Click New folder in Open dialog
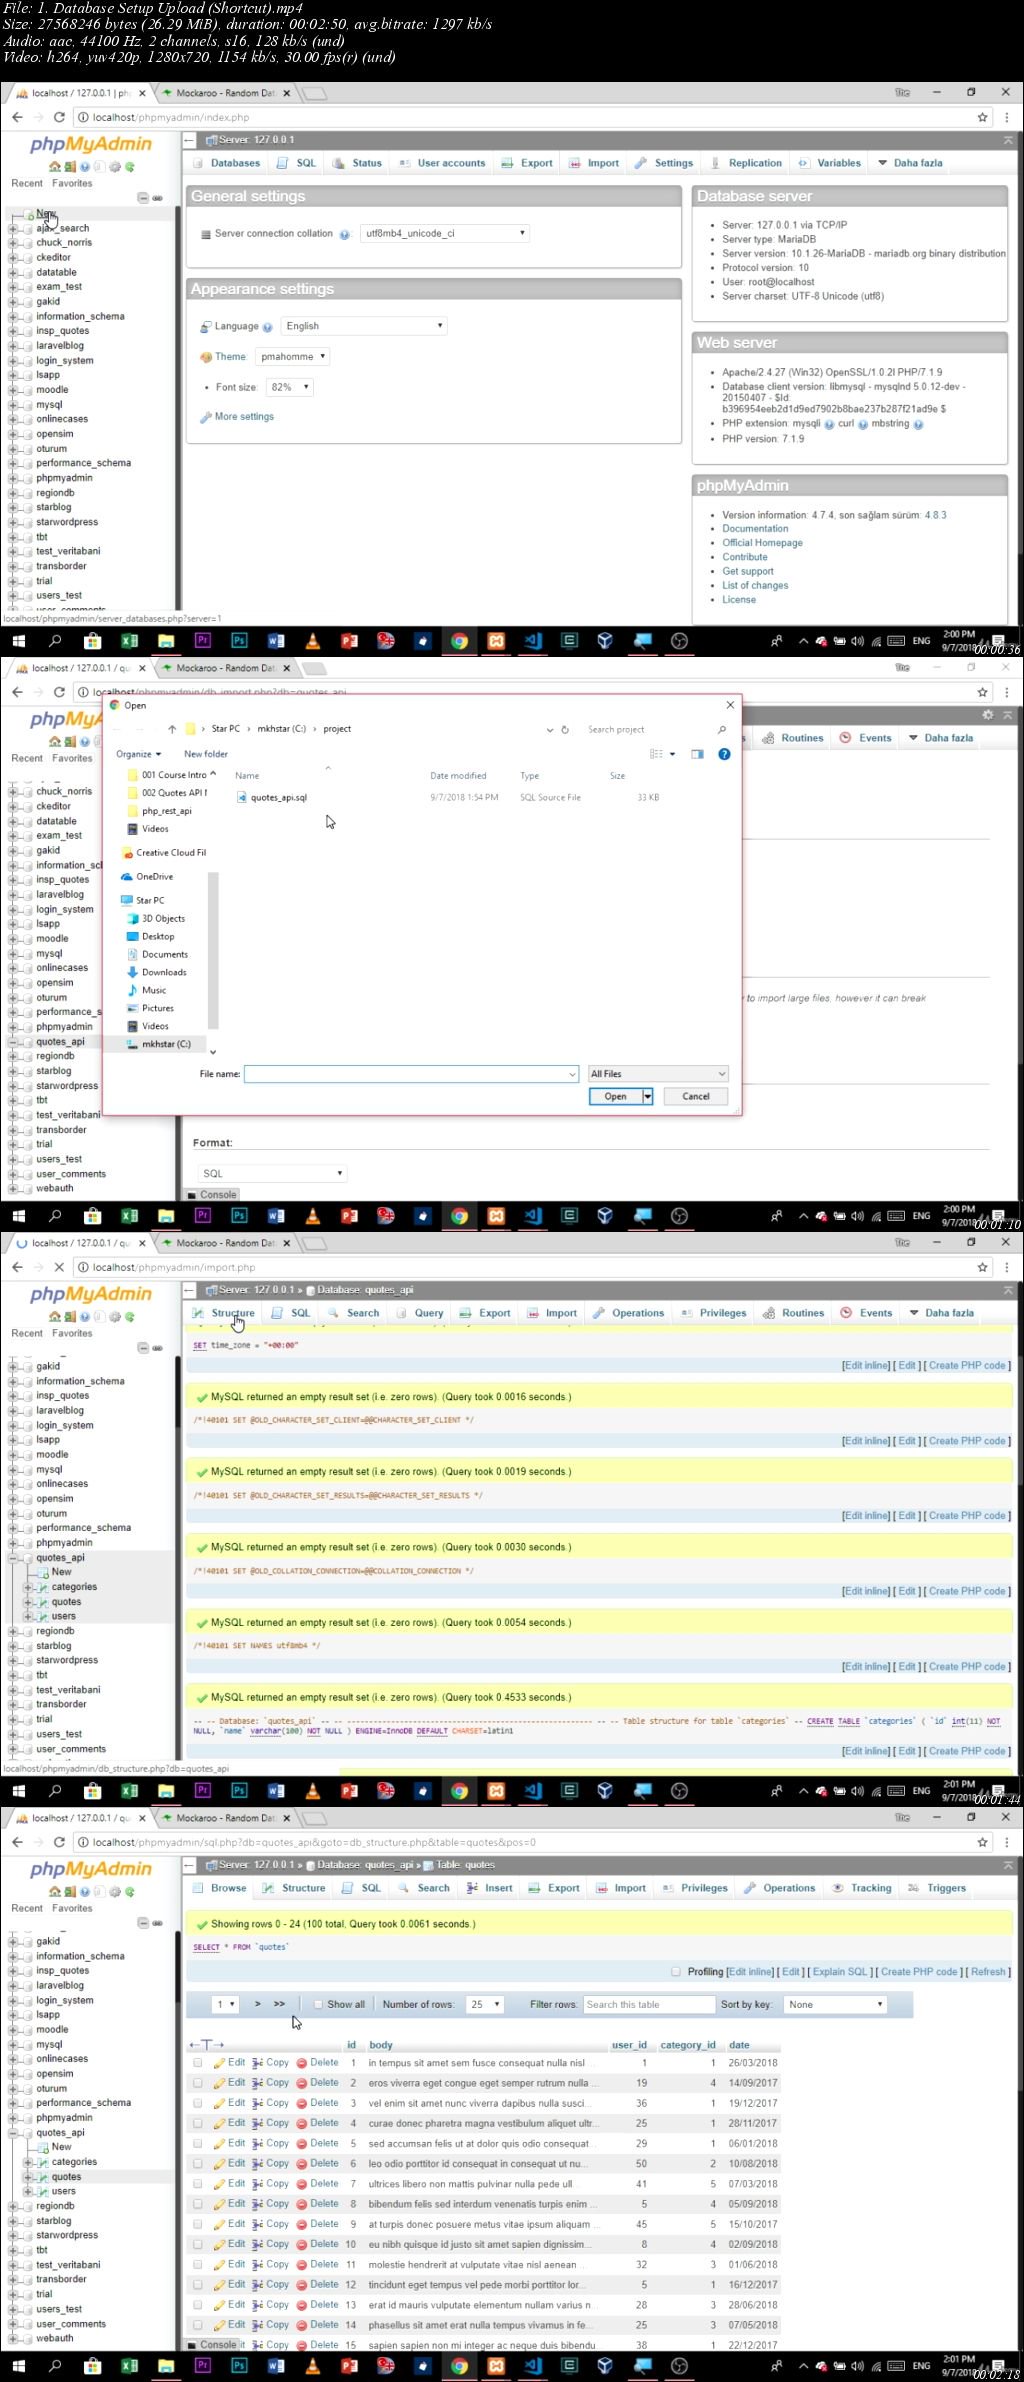Viewport: 1024px width, 2382px height. 206,754
